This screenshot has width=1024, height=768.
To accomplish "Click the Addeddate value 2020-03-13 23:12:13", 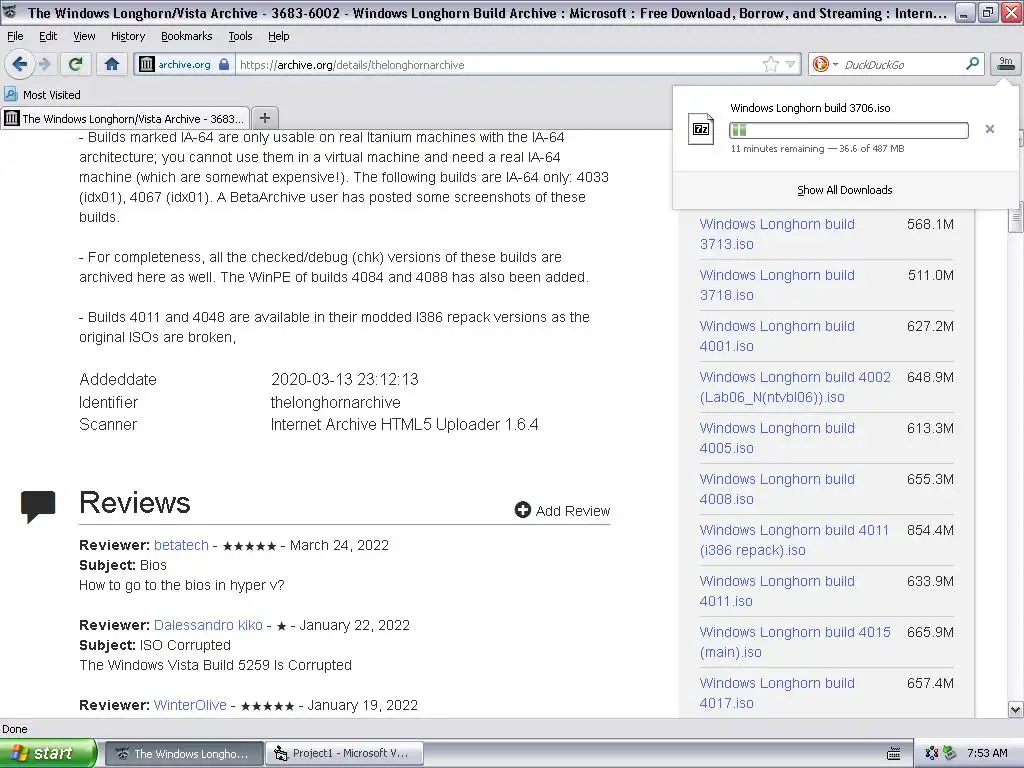I will pyautogui.click(x=345, y=379).
